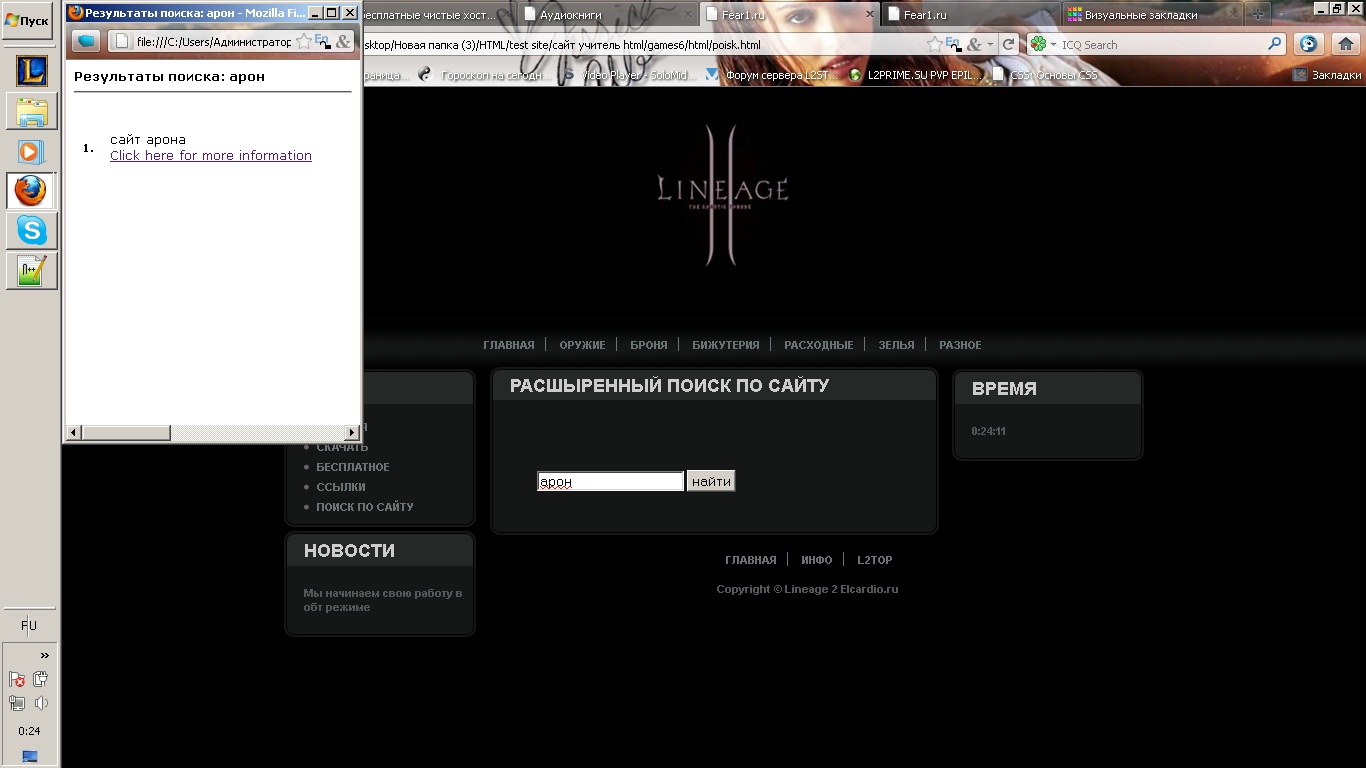The width and height of the screenshot is (1366, 768).
Task: Click the blue round toolbar button beside home
Action: click(1308, 44)
